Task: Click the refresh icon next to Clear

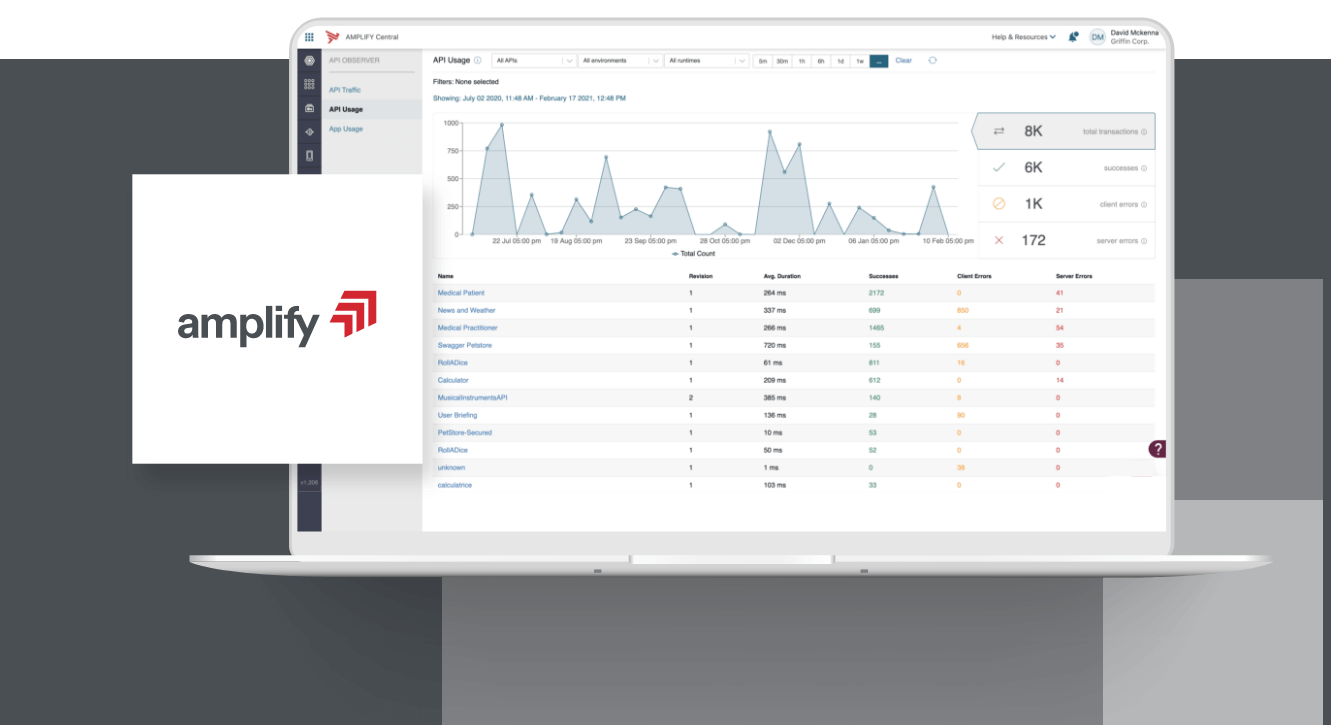Action: point(933,61)
